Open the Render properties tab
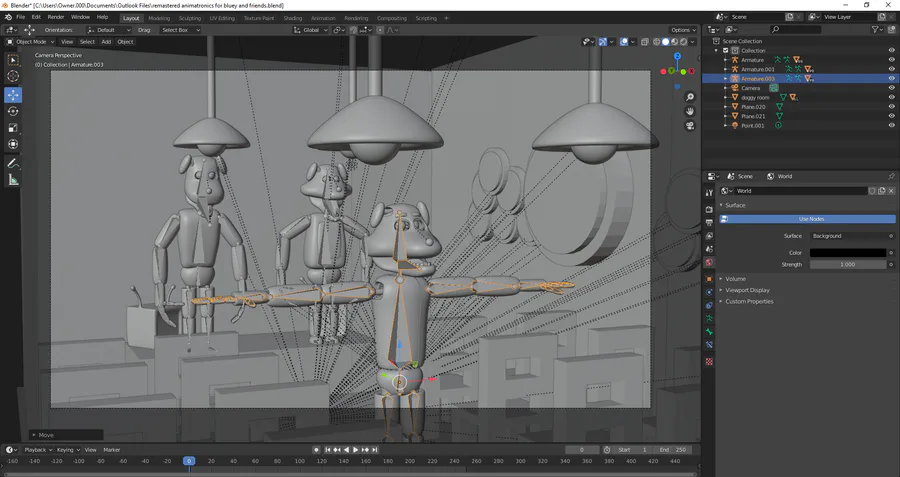900x477 pixels. tap(709, 210)
